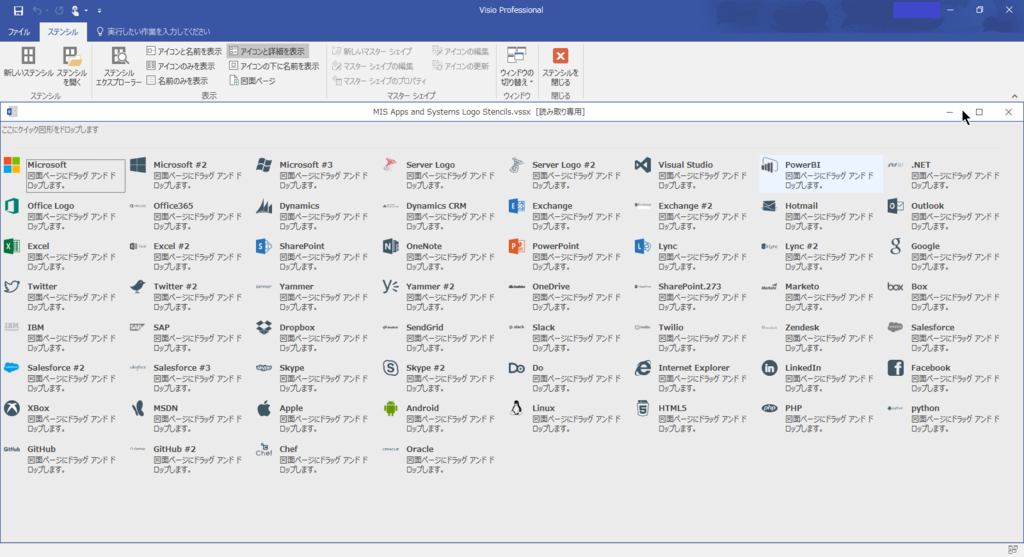
Task: Click the Marketo stencil label
Action: tap(801, 287)
